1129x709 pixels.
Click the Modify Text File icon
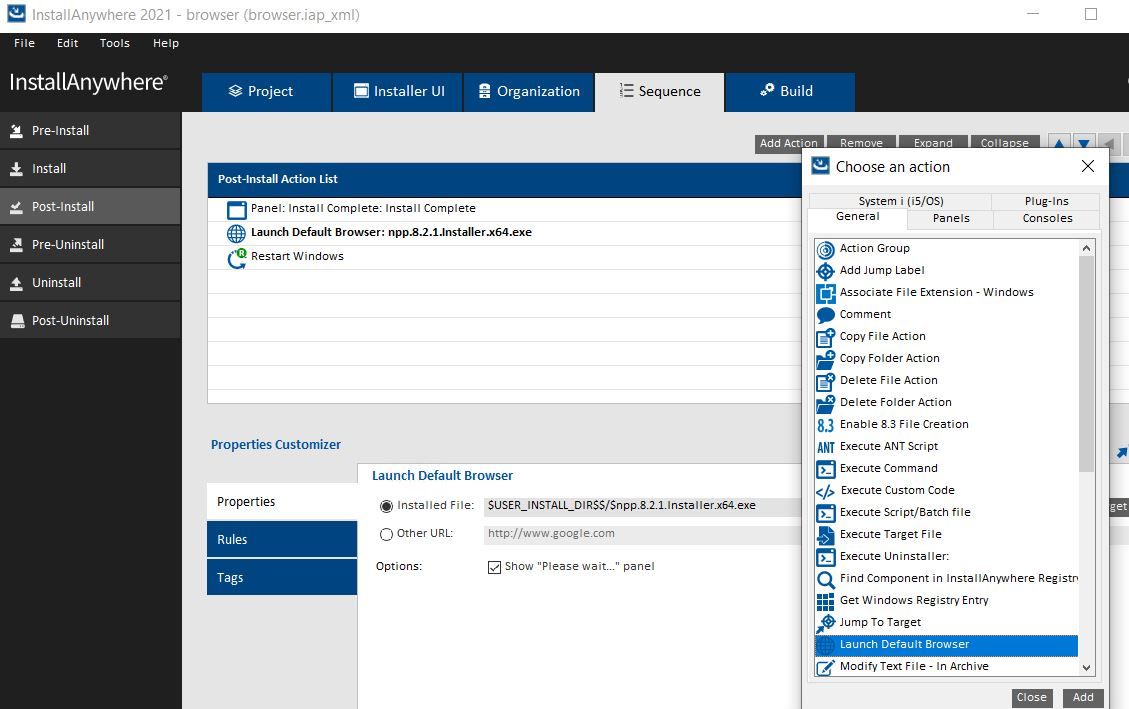click(x=825, y=667)
